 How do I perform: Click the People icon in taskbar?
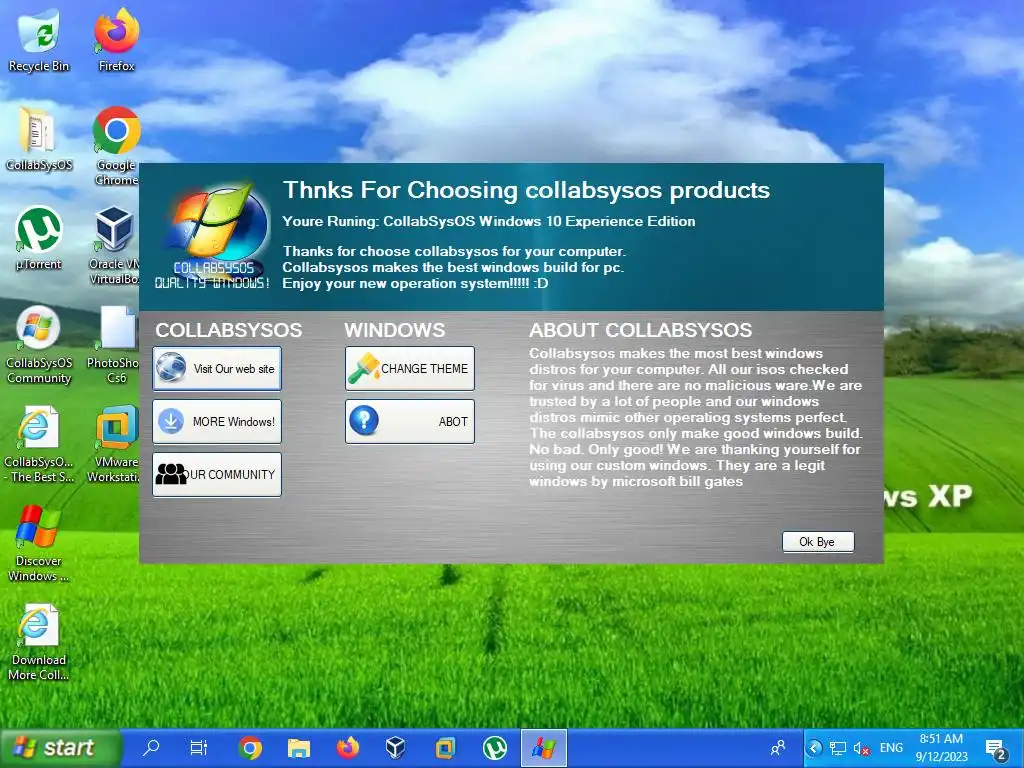point(778,748)
